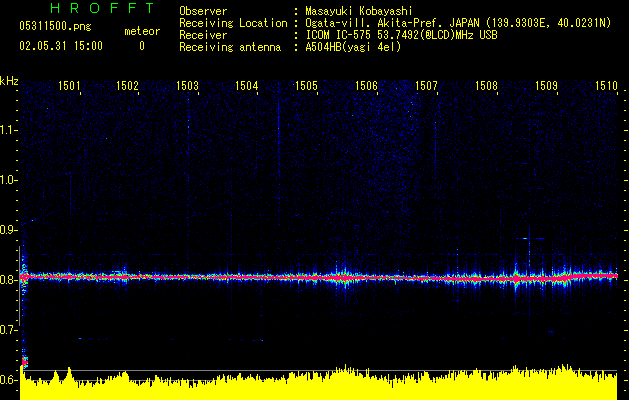Click the Observer field label

click(203, 11)
